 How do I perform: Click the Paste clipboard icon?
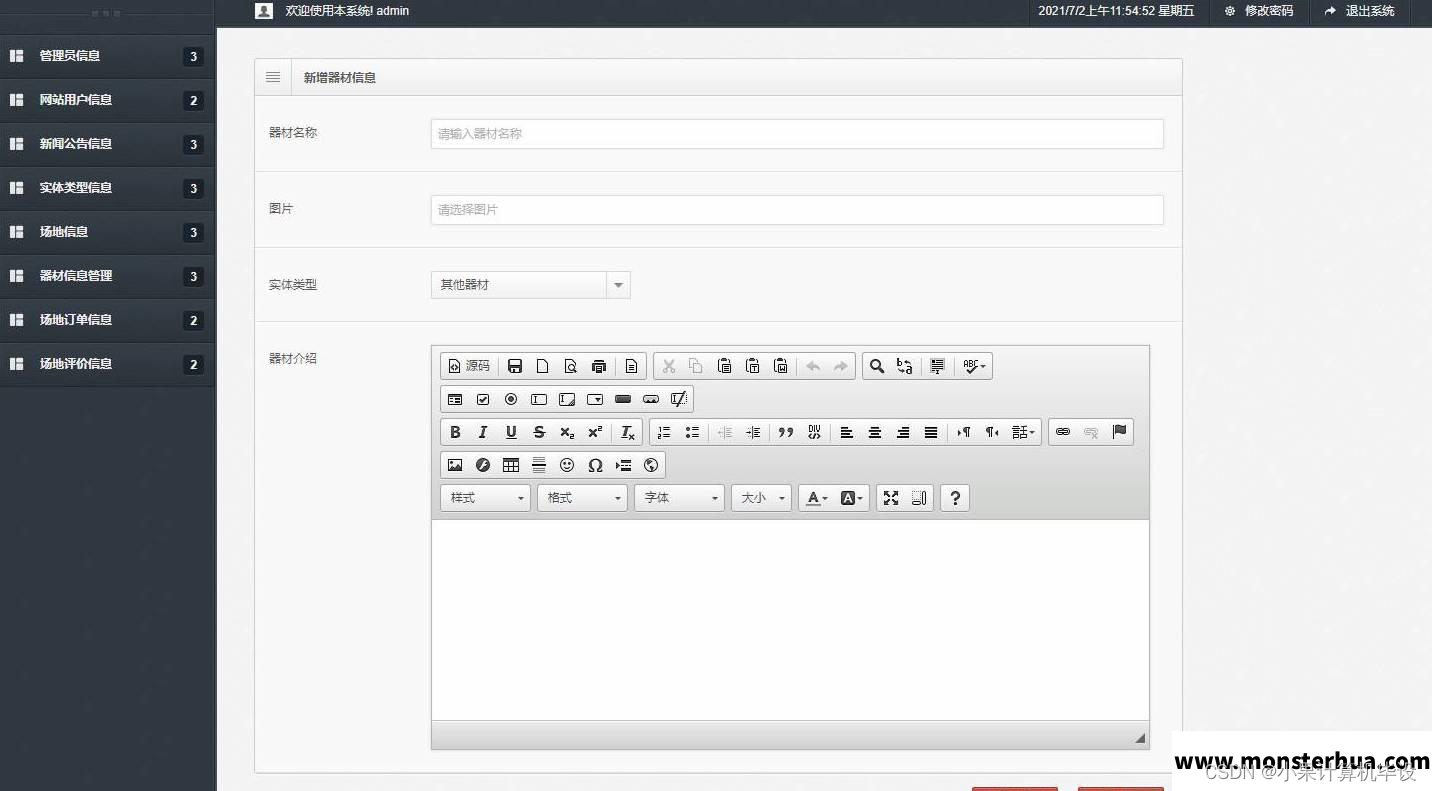click(725, 366)
